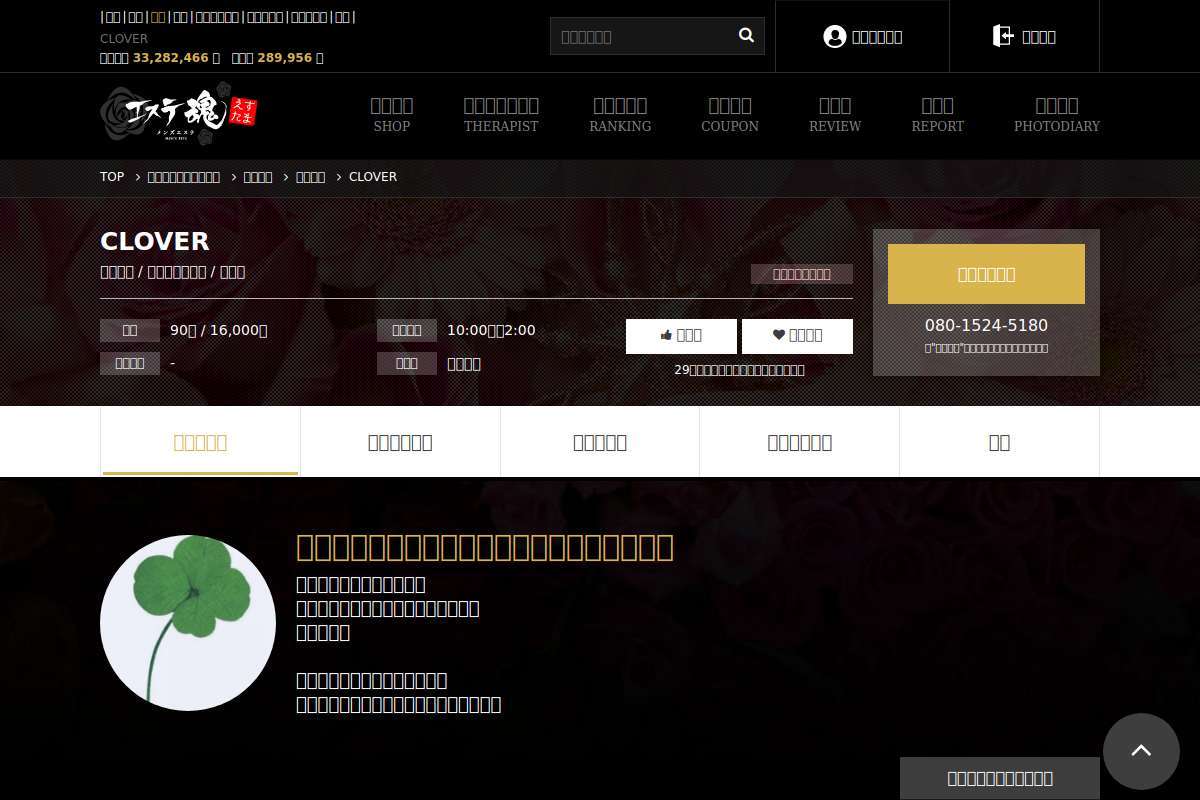Open the site logo home link
Image resolution: width=1200 pixels, height=800 pixels.
179,115
